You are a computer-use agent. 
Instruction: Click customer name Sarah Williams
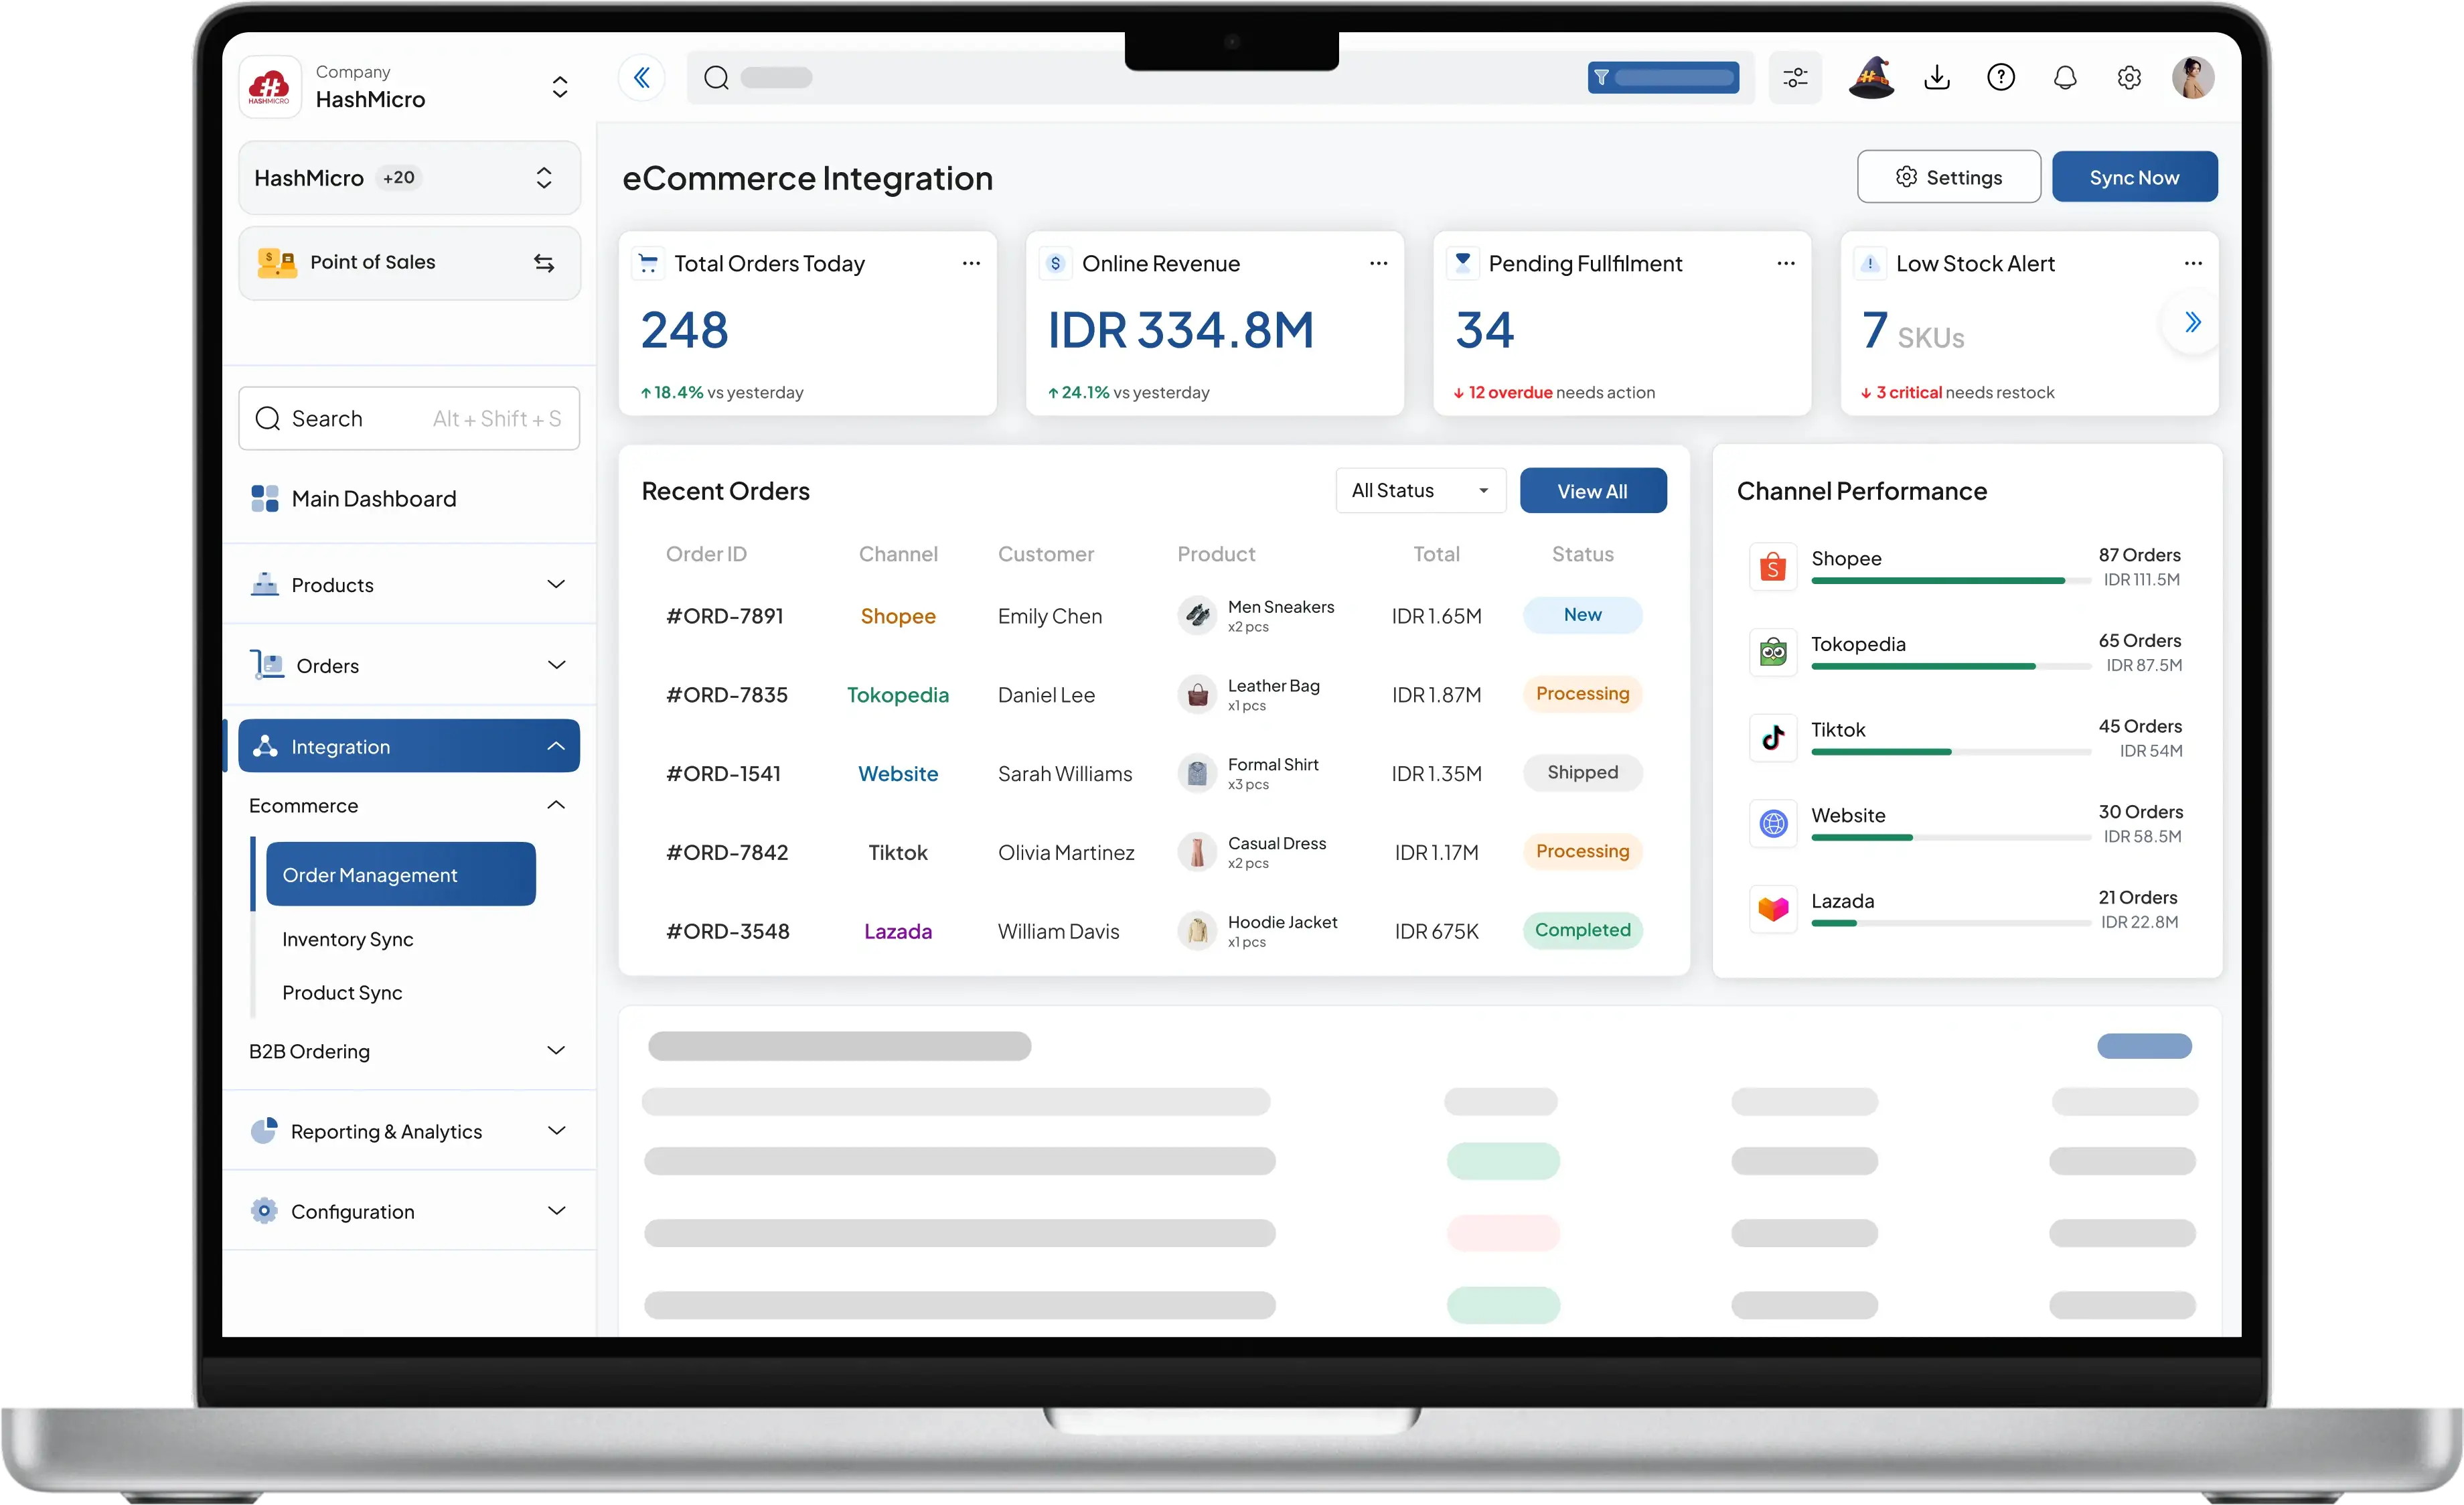(1065, 774)
